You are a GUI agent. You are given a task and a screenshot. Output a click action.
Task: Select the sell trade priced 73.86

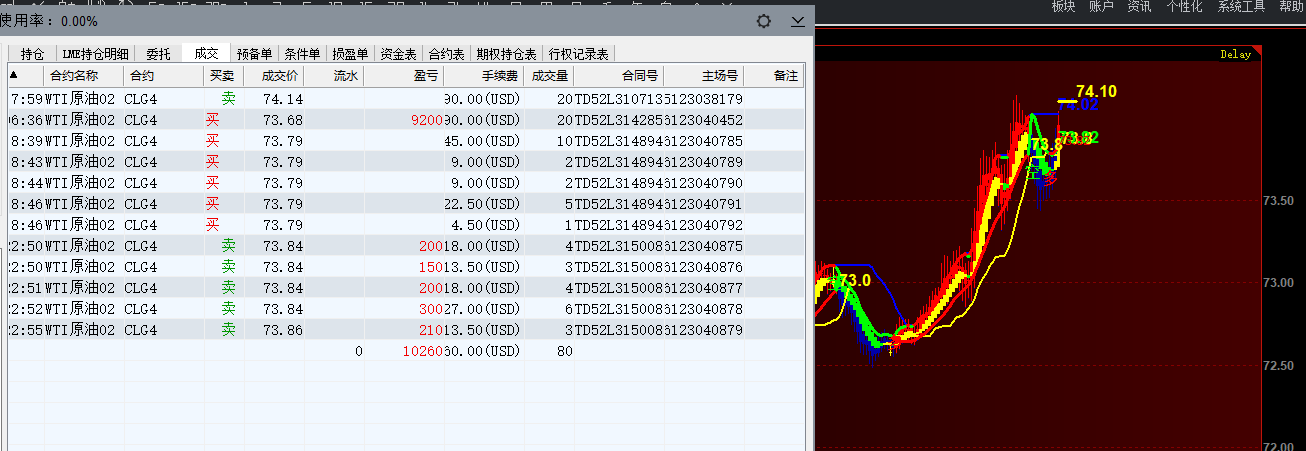(x=406, y=330)
